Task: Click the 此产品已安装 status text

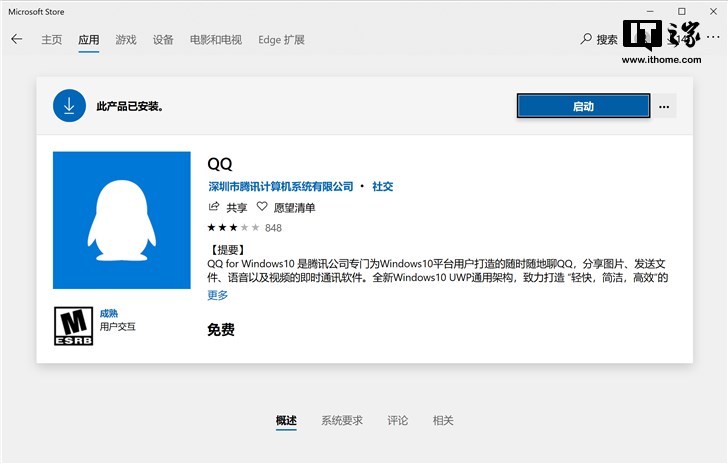Action: pos(130,106)
